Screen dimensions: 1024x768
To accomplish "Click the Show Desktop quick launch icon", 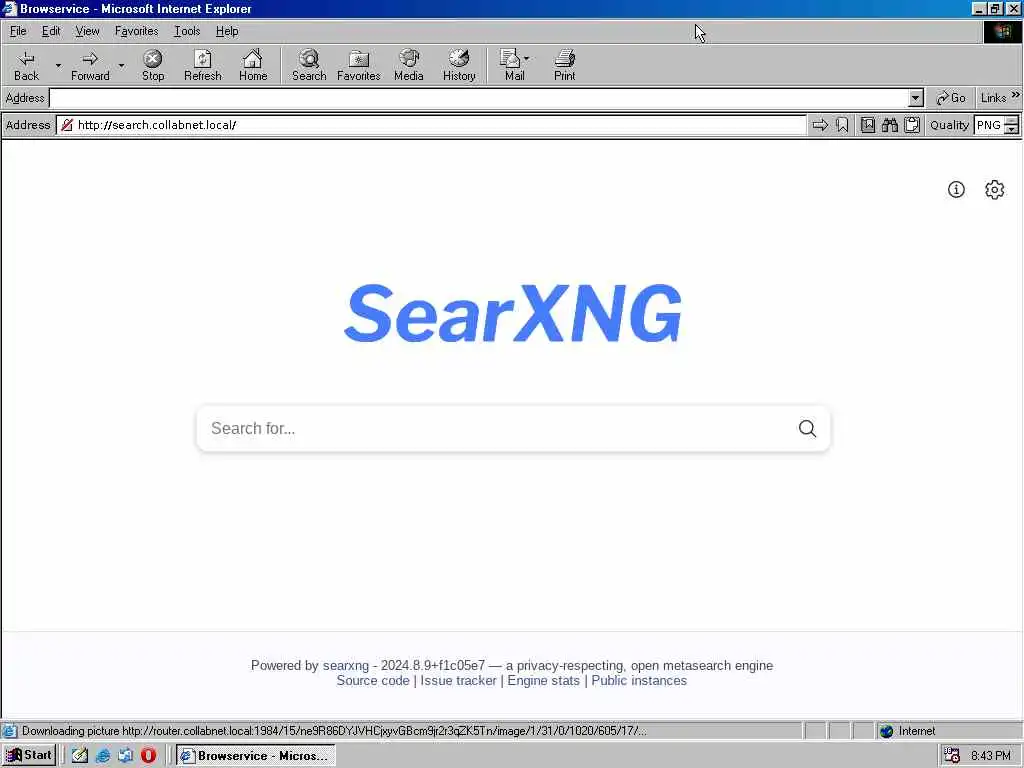I will tap(80, 756).
